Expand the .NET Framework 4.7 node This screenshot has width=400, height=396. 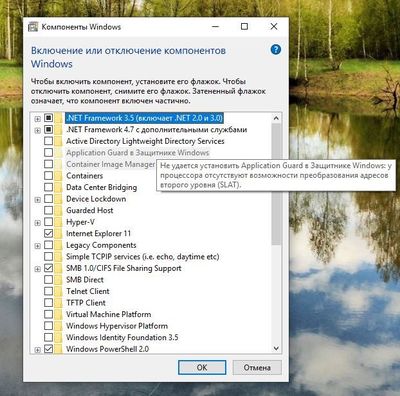pyautogui.click(x=38, y=130)
